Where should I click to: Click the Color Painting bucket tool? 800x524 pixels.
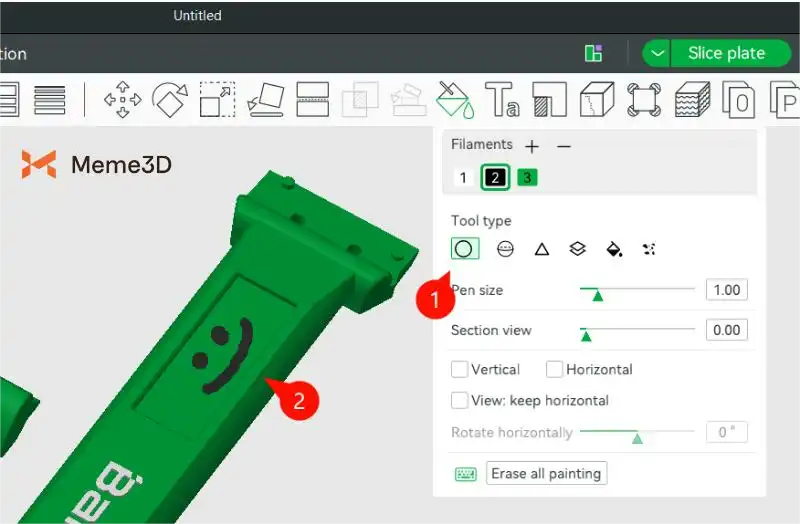[x=455, y=99]
